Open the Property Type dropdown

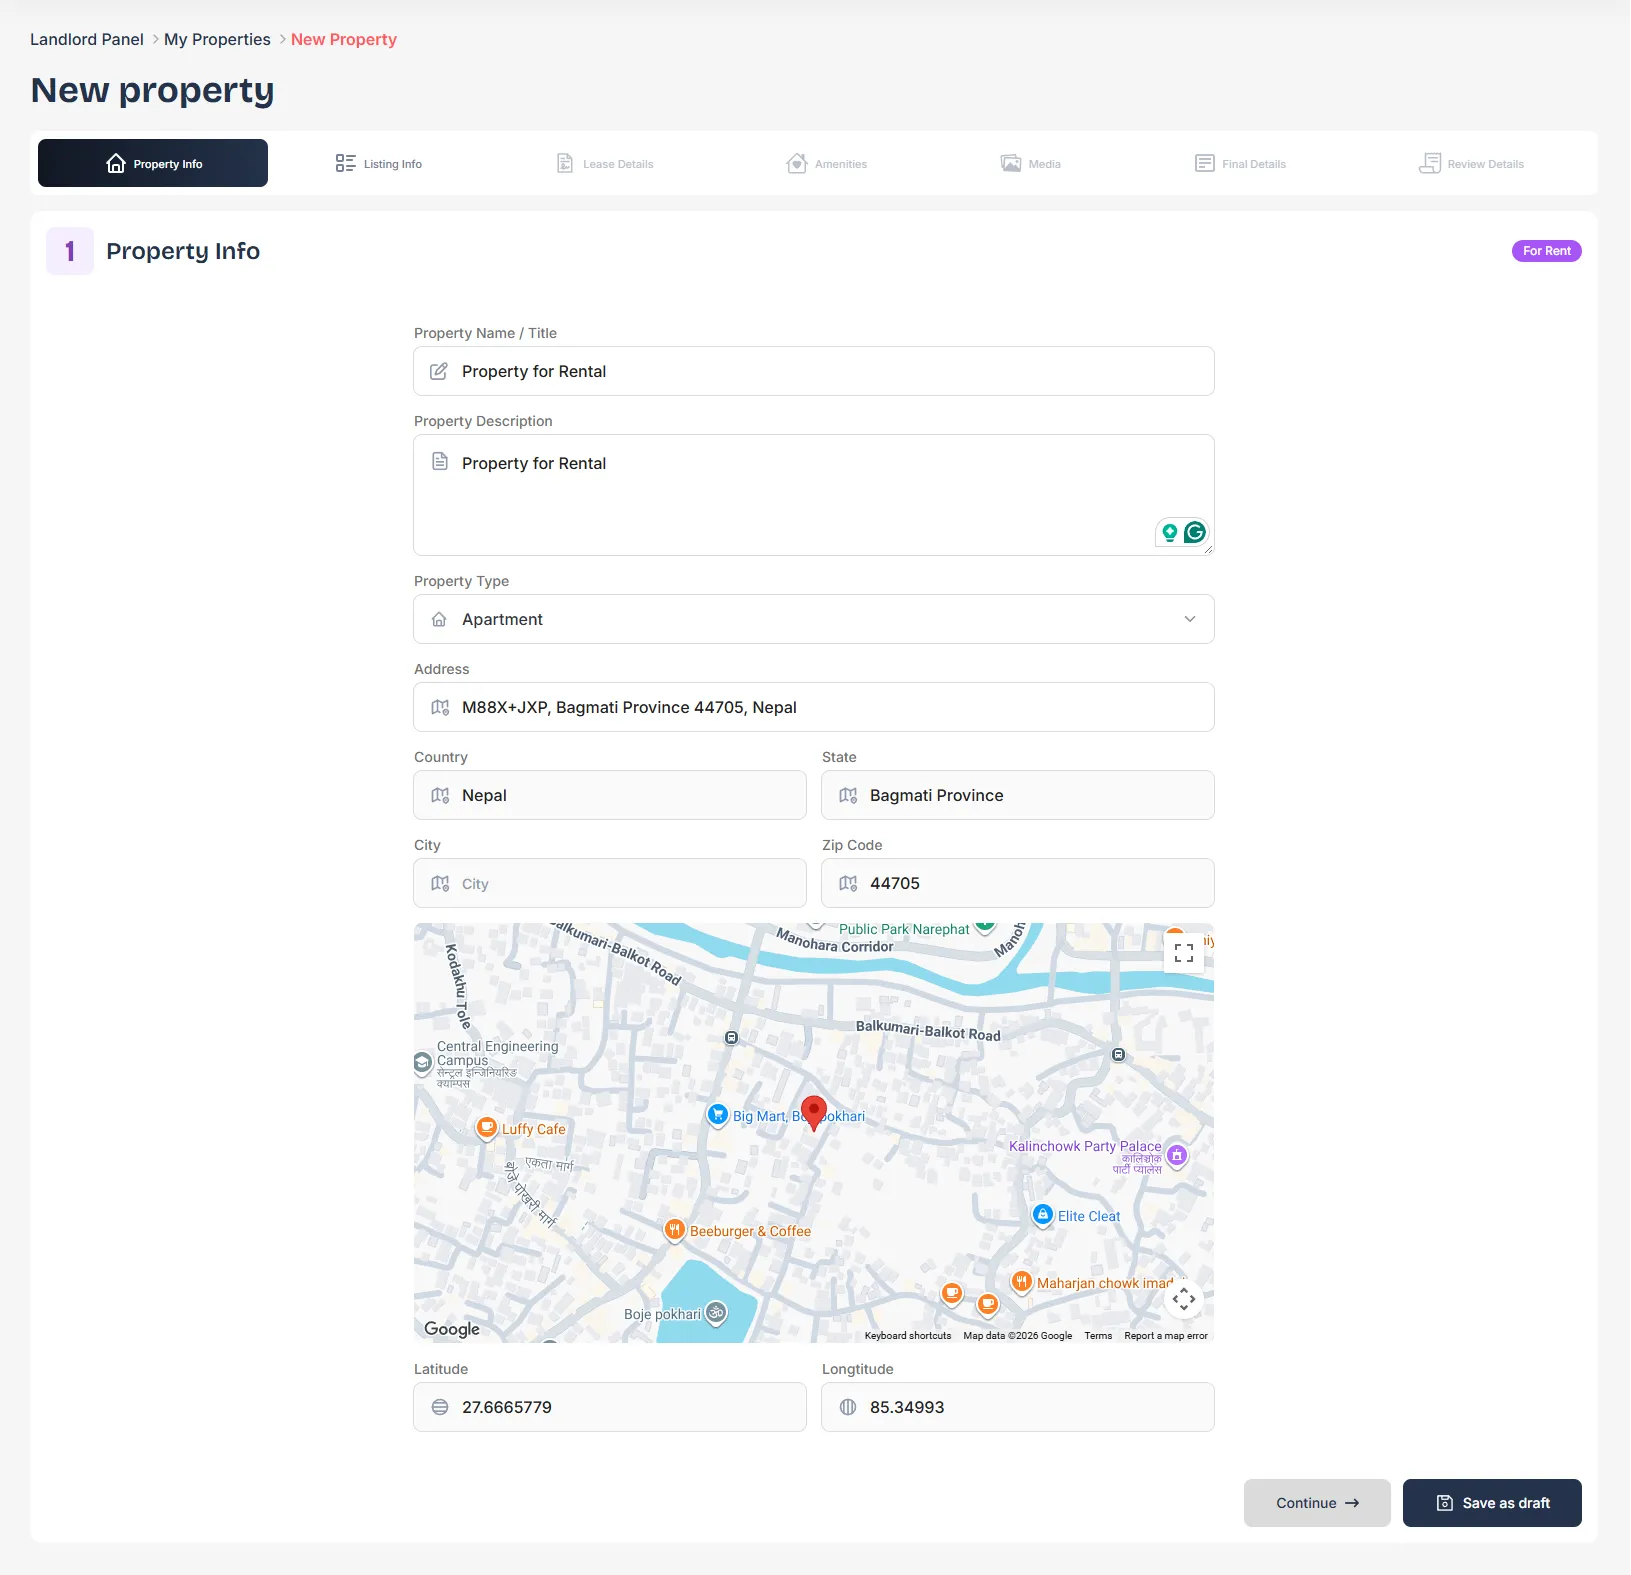click(814, 619)
